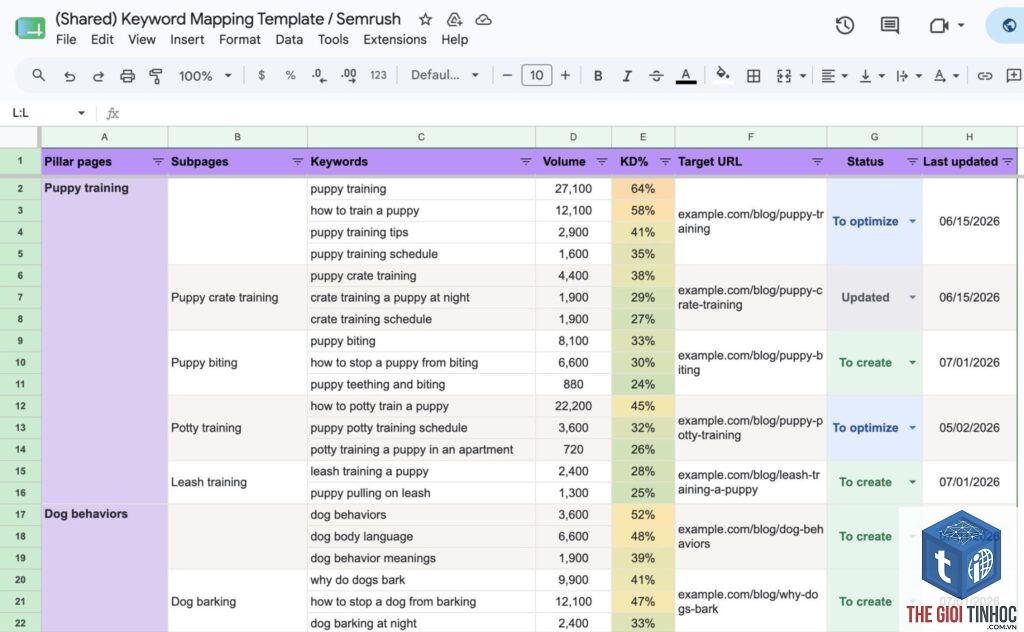The image size is (1024, 632).
Task: Activate the paint format tool
Action: (x=156, y=76)
